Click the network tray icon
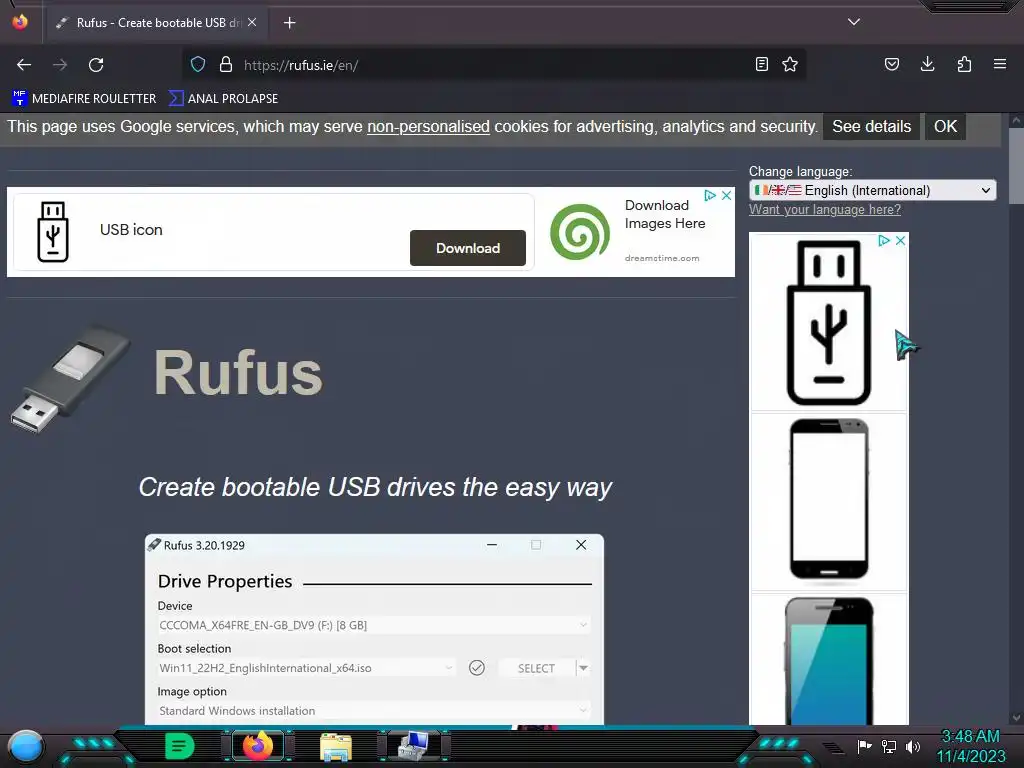 click(889, 746)
